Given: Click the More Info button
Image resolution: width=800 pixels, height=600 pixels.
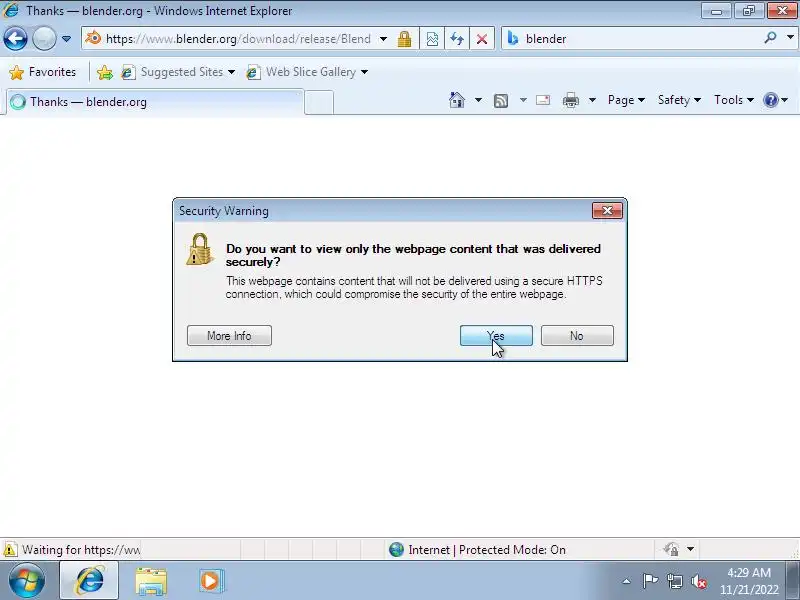Looking at the screenshot, I should click(x=229, y=336).
